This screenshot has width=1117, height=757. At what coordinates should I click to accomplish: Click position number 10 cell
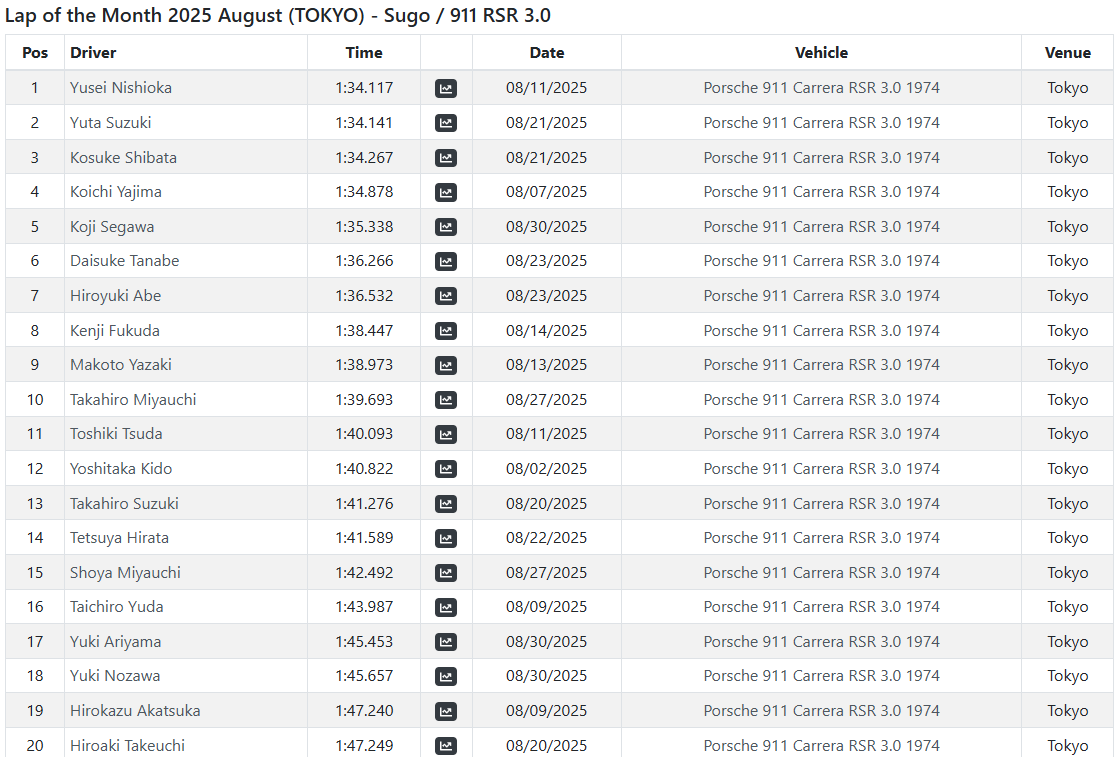[35, 400]
